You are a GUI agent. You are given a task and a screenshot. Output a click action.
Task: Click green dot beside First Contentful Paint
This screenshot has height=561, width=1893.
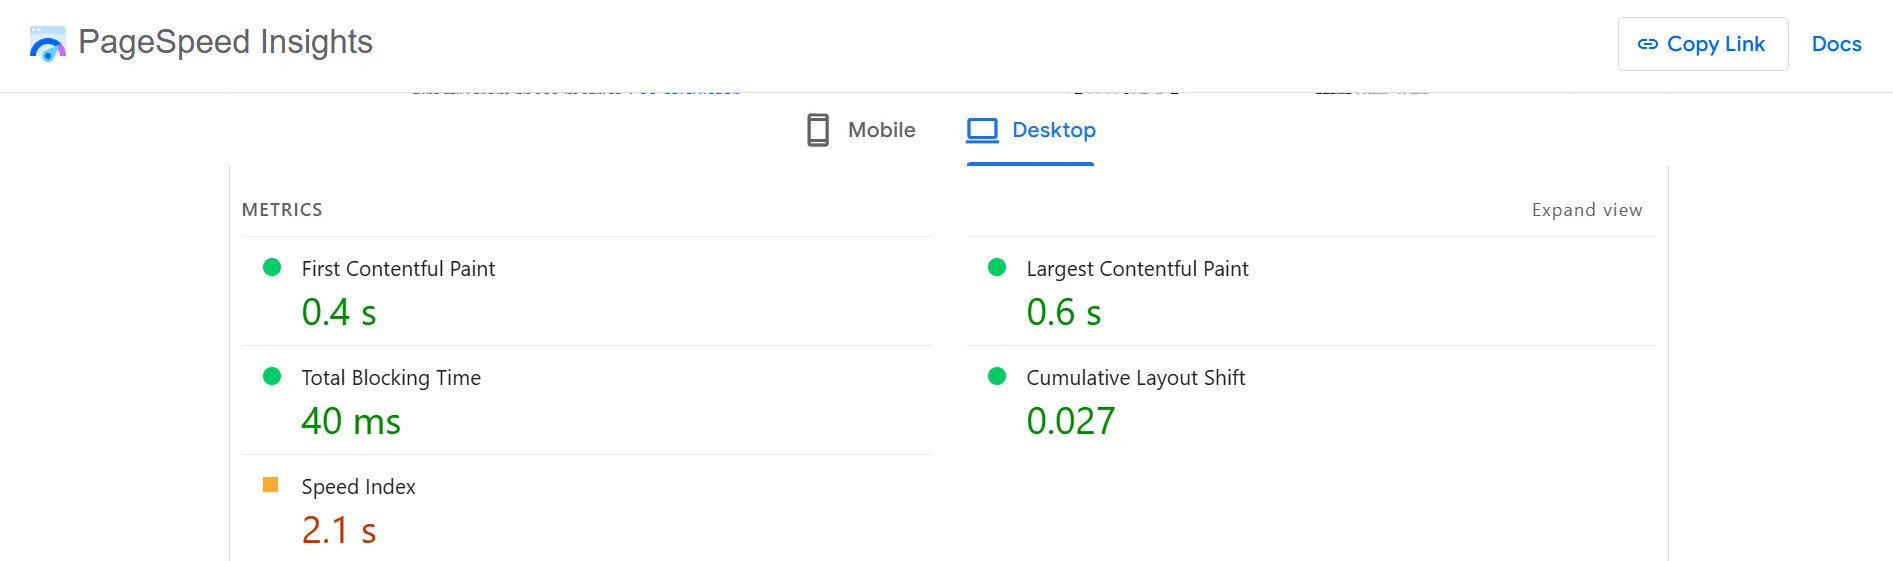272,267
